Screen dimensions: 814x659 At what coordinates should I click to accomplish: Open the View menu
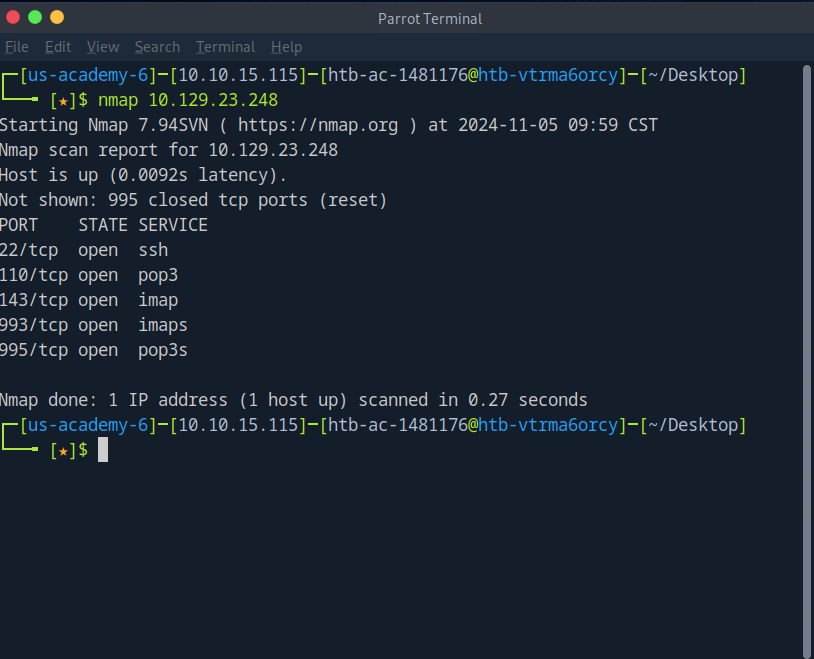tap(102, 47)
